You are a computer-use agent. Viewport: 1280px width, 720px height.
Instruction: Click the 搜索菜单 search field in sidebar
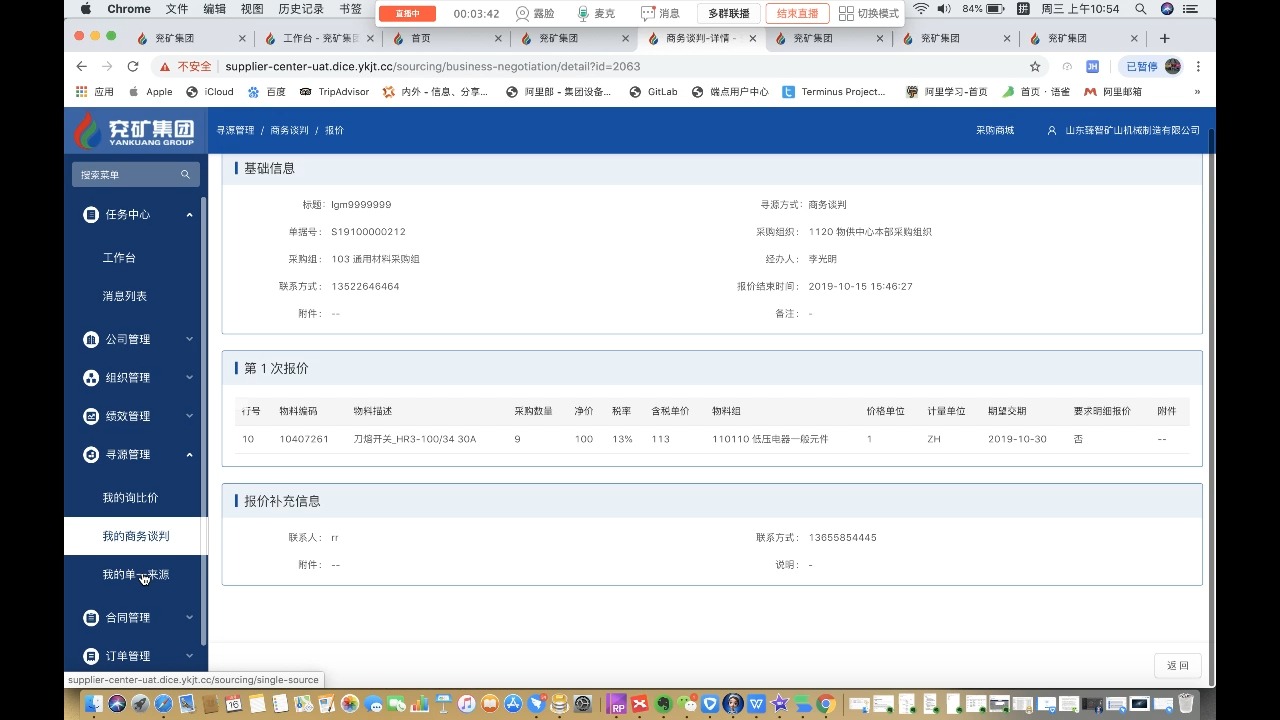[130, 174]
